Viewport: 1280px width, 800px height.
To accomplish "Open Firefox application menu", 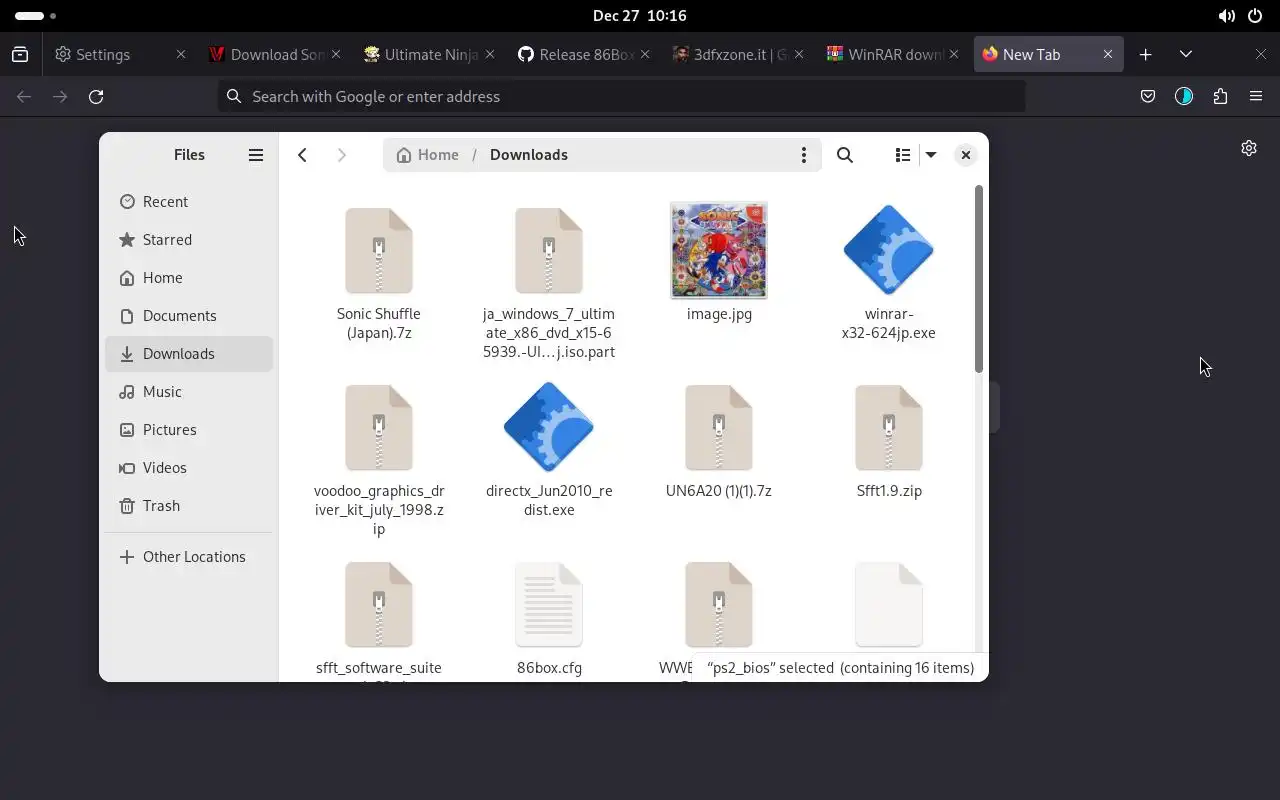I will tap(1256, 97).
